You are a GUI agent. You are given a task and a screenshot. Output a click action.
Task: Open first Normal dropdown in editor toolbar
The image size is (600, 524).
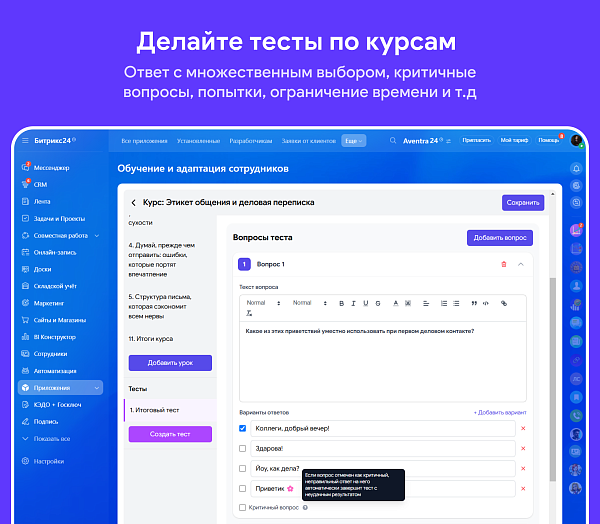coord(264,303)
